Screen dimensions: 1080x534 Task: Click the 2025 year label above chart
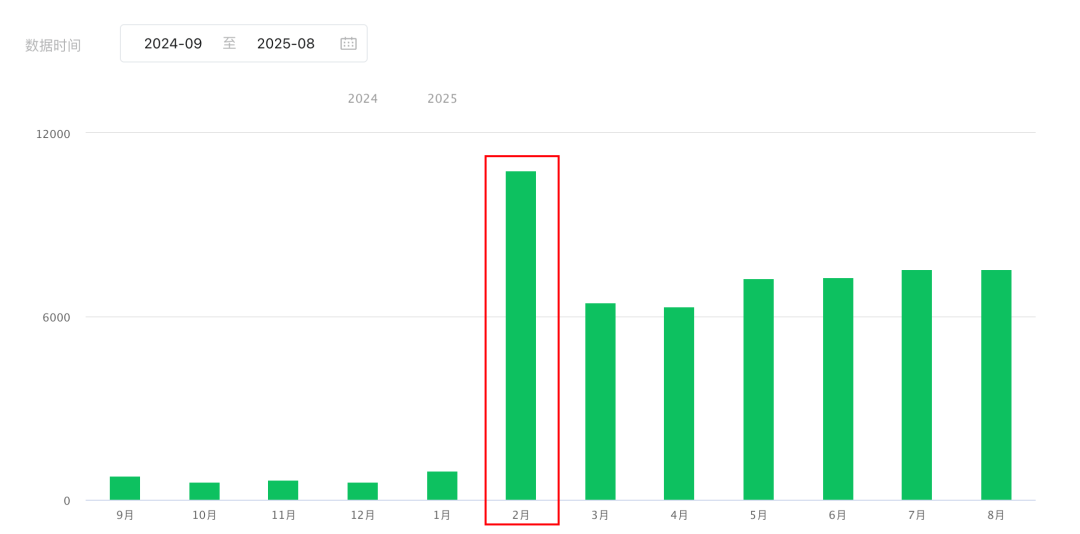442,99
